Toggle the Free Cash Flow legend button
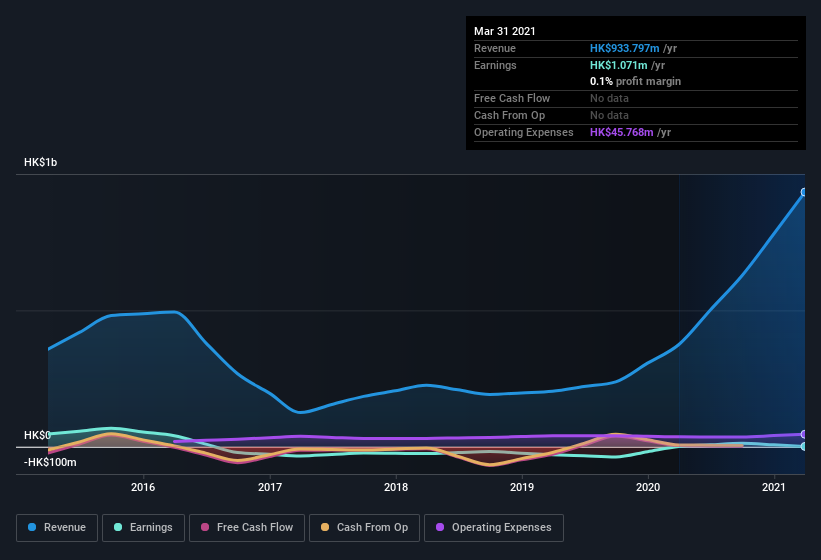This screenshot has height=560, width=821. [x=247, y=528]
